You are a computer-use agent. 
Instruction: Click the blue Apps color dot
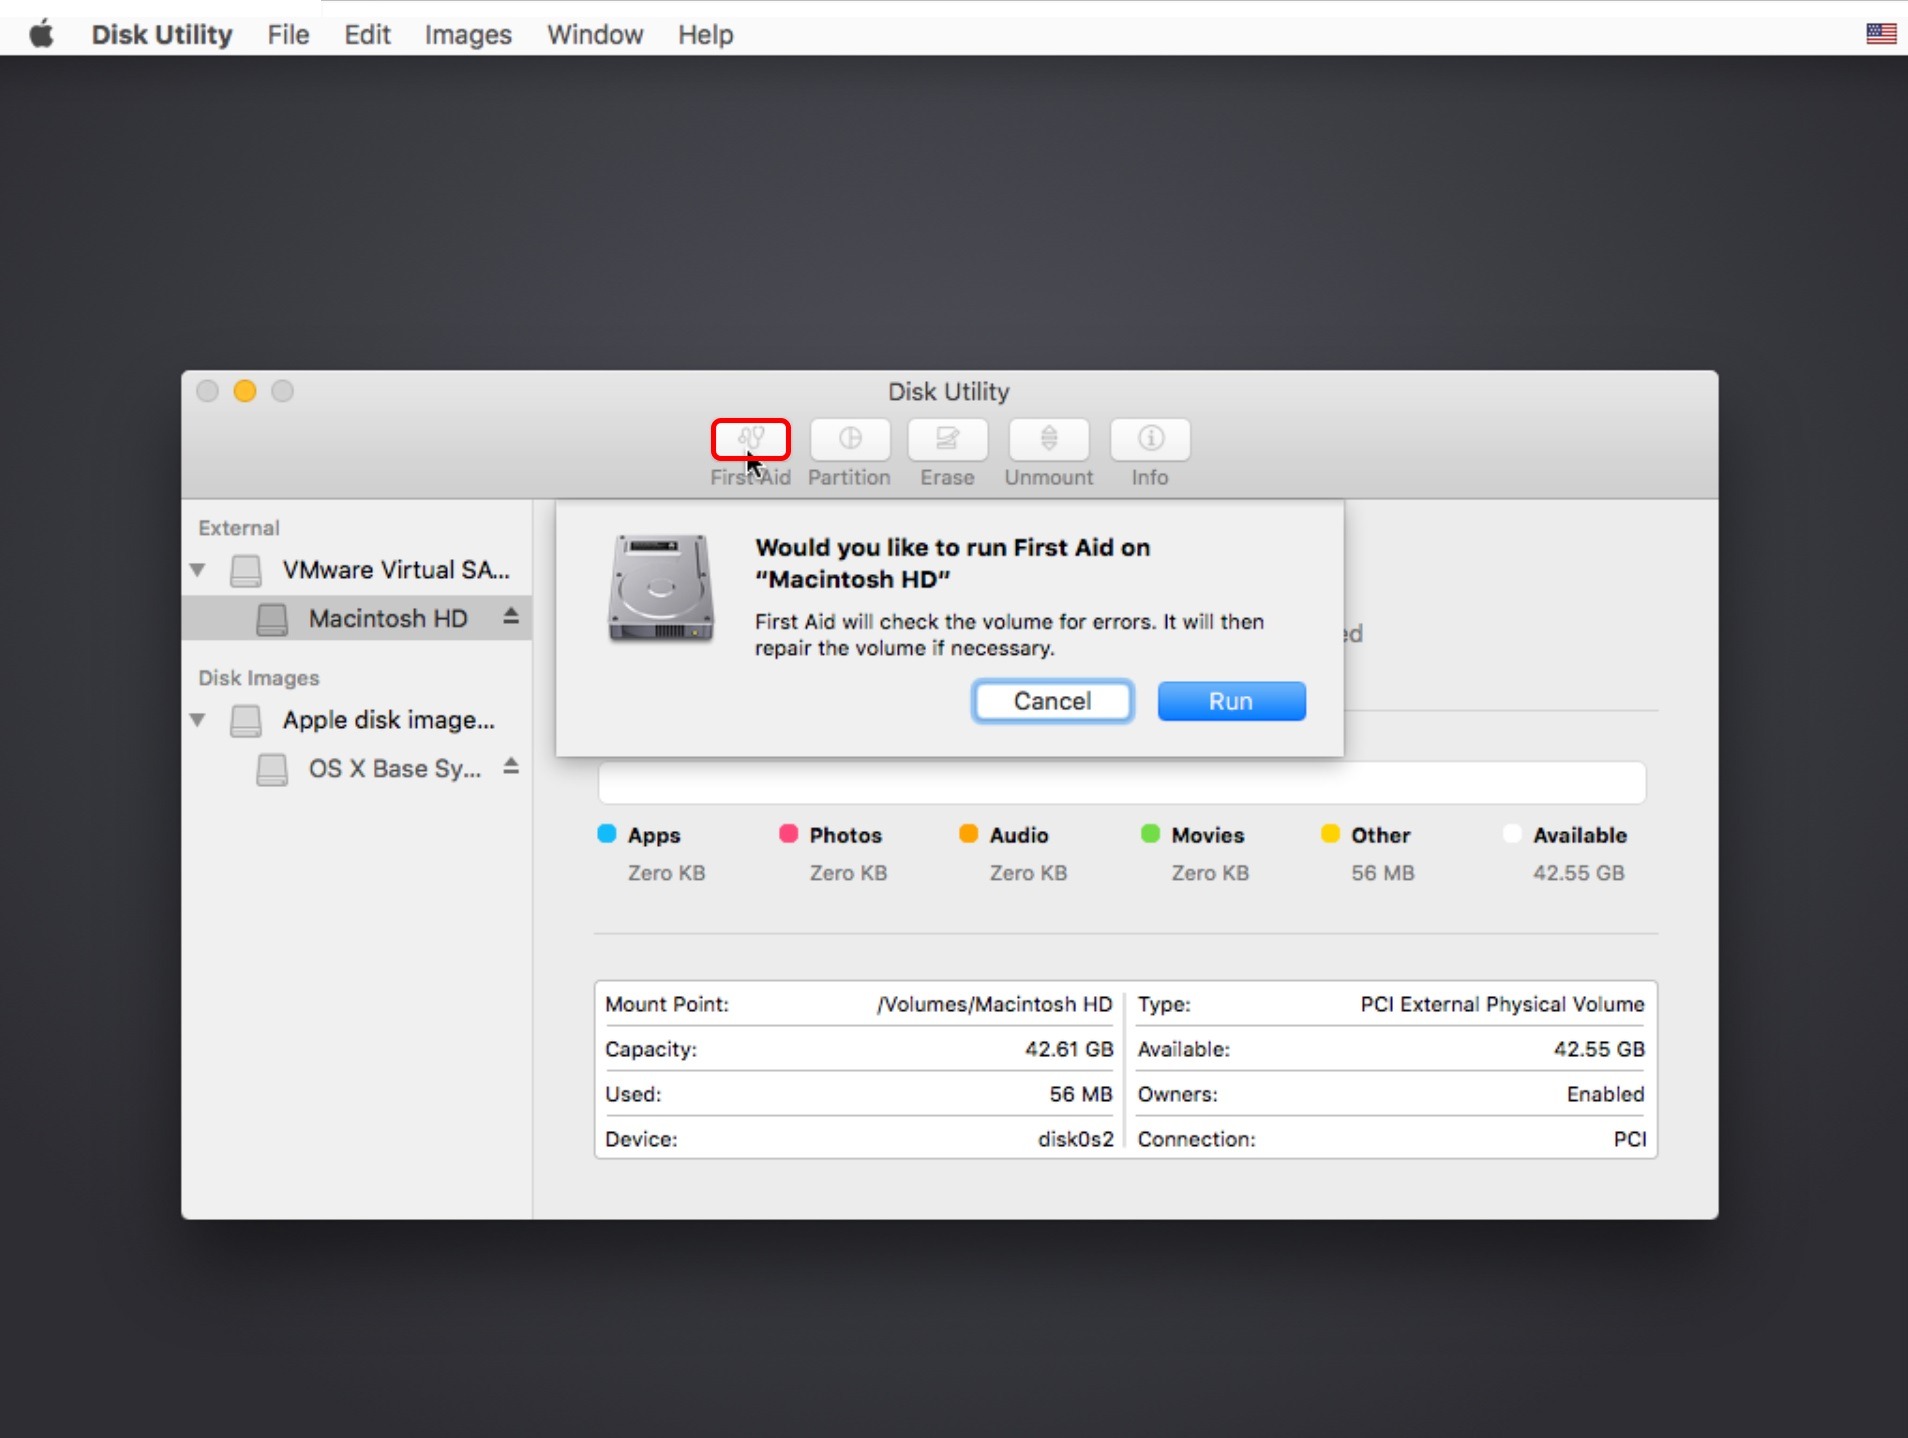(x=607, y=834)
